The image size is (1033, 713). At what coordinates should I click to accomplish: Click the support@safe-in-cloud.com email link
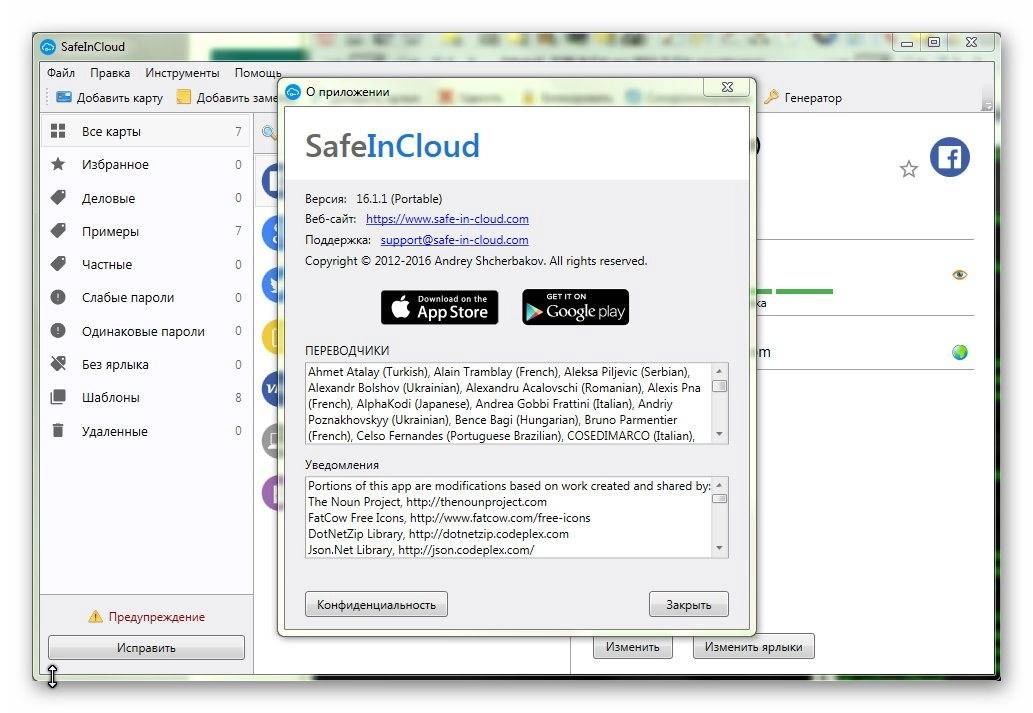(455, 240)
